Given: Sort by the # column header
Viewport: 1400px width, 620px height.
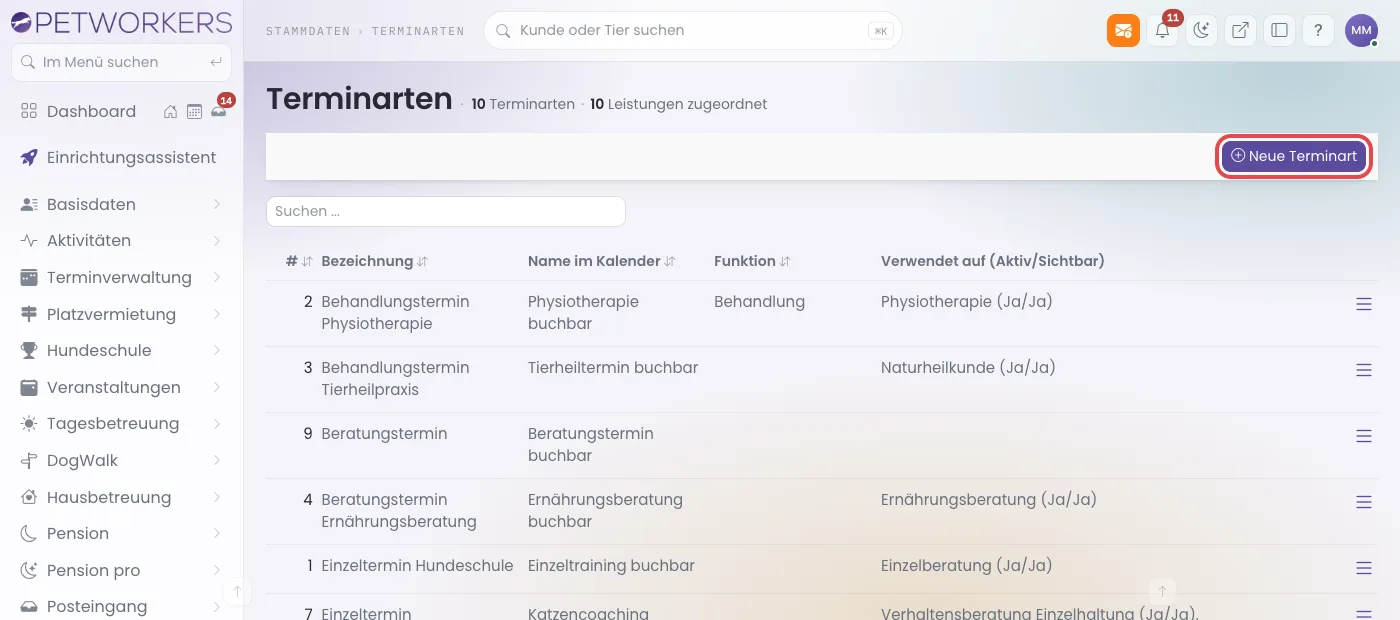Looking at the screenshot, I should 299,261.
